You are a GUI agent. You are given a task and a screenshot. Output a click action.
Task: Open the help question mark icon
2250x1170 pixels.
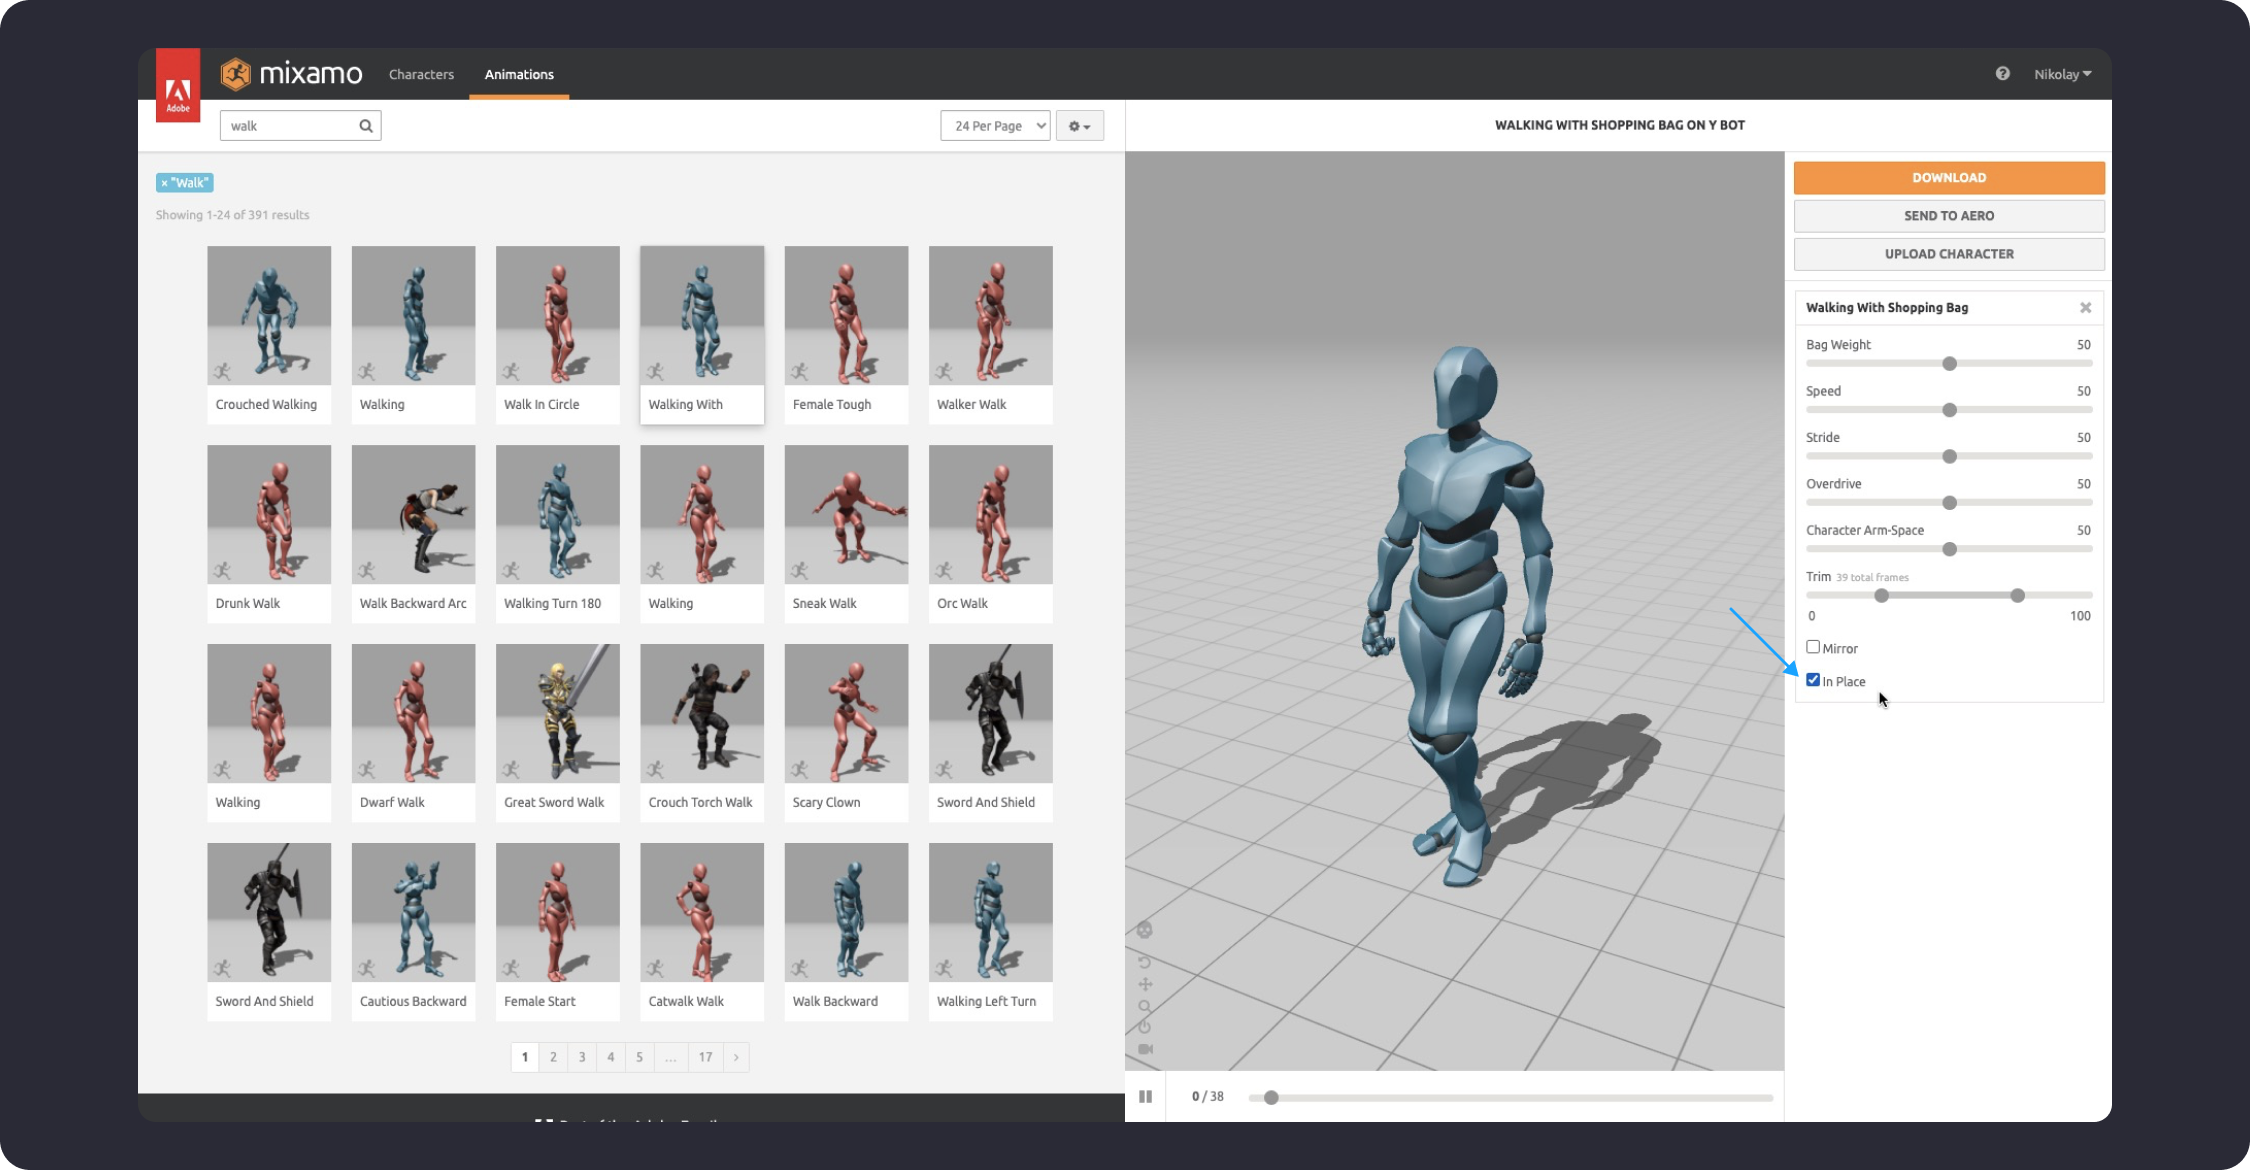[2002, 74]
